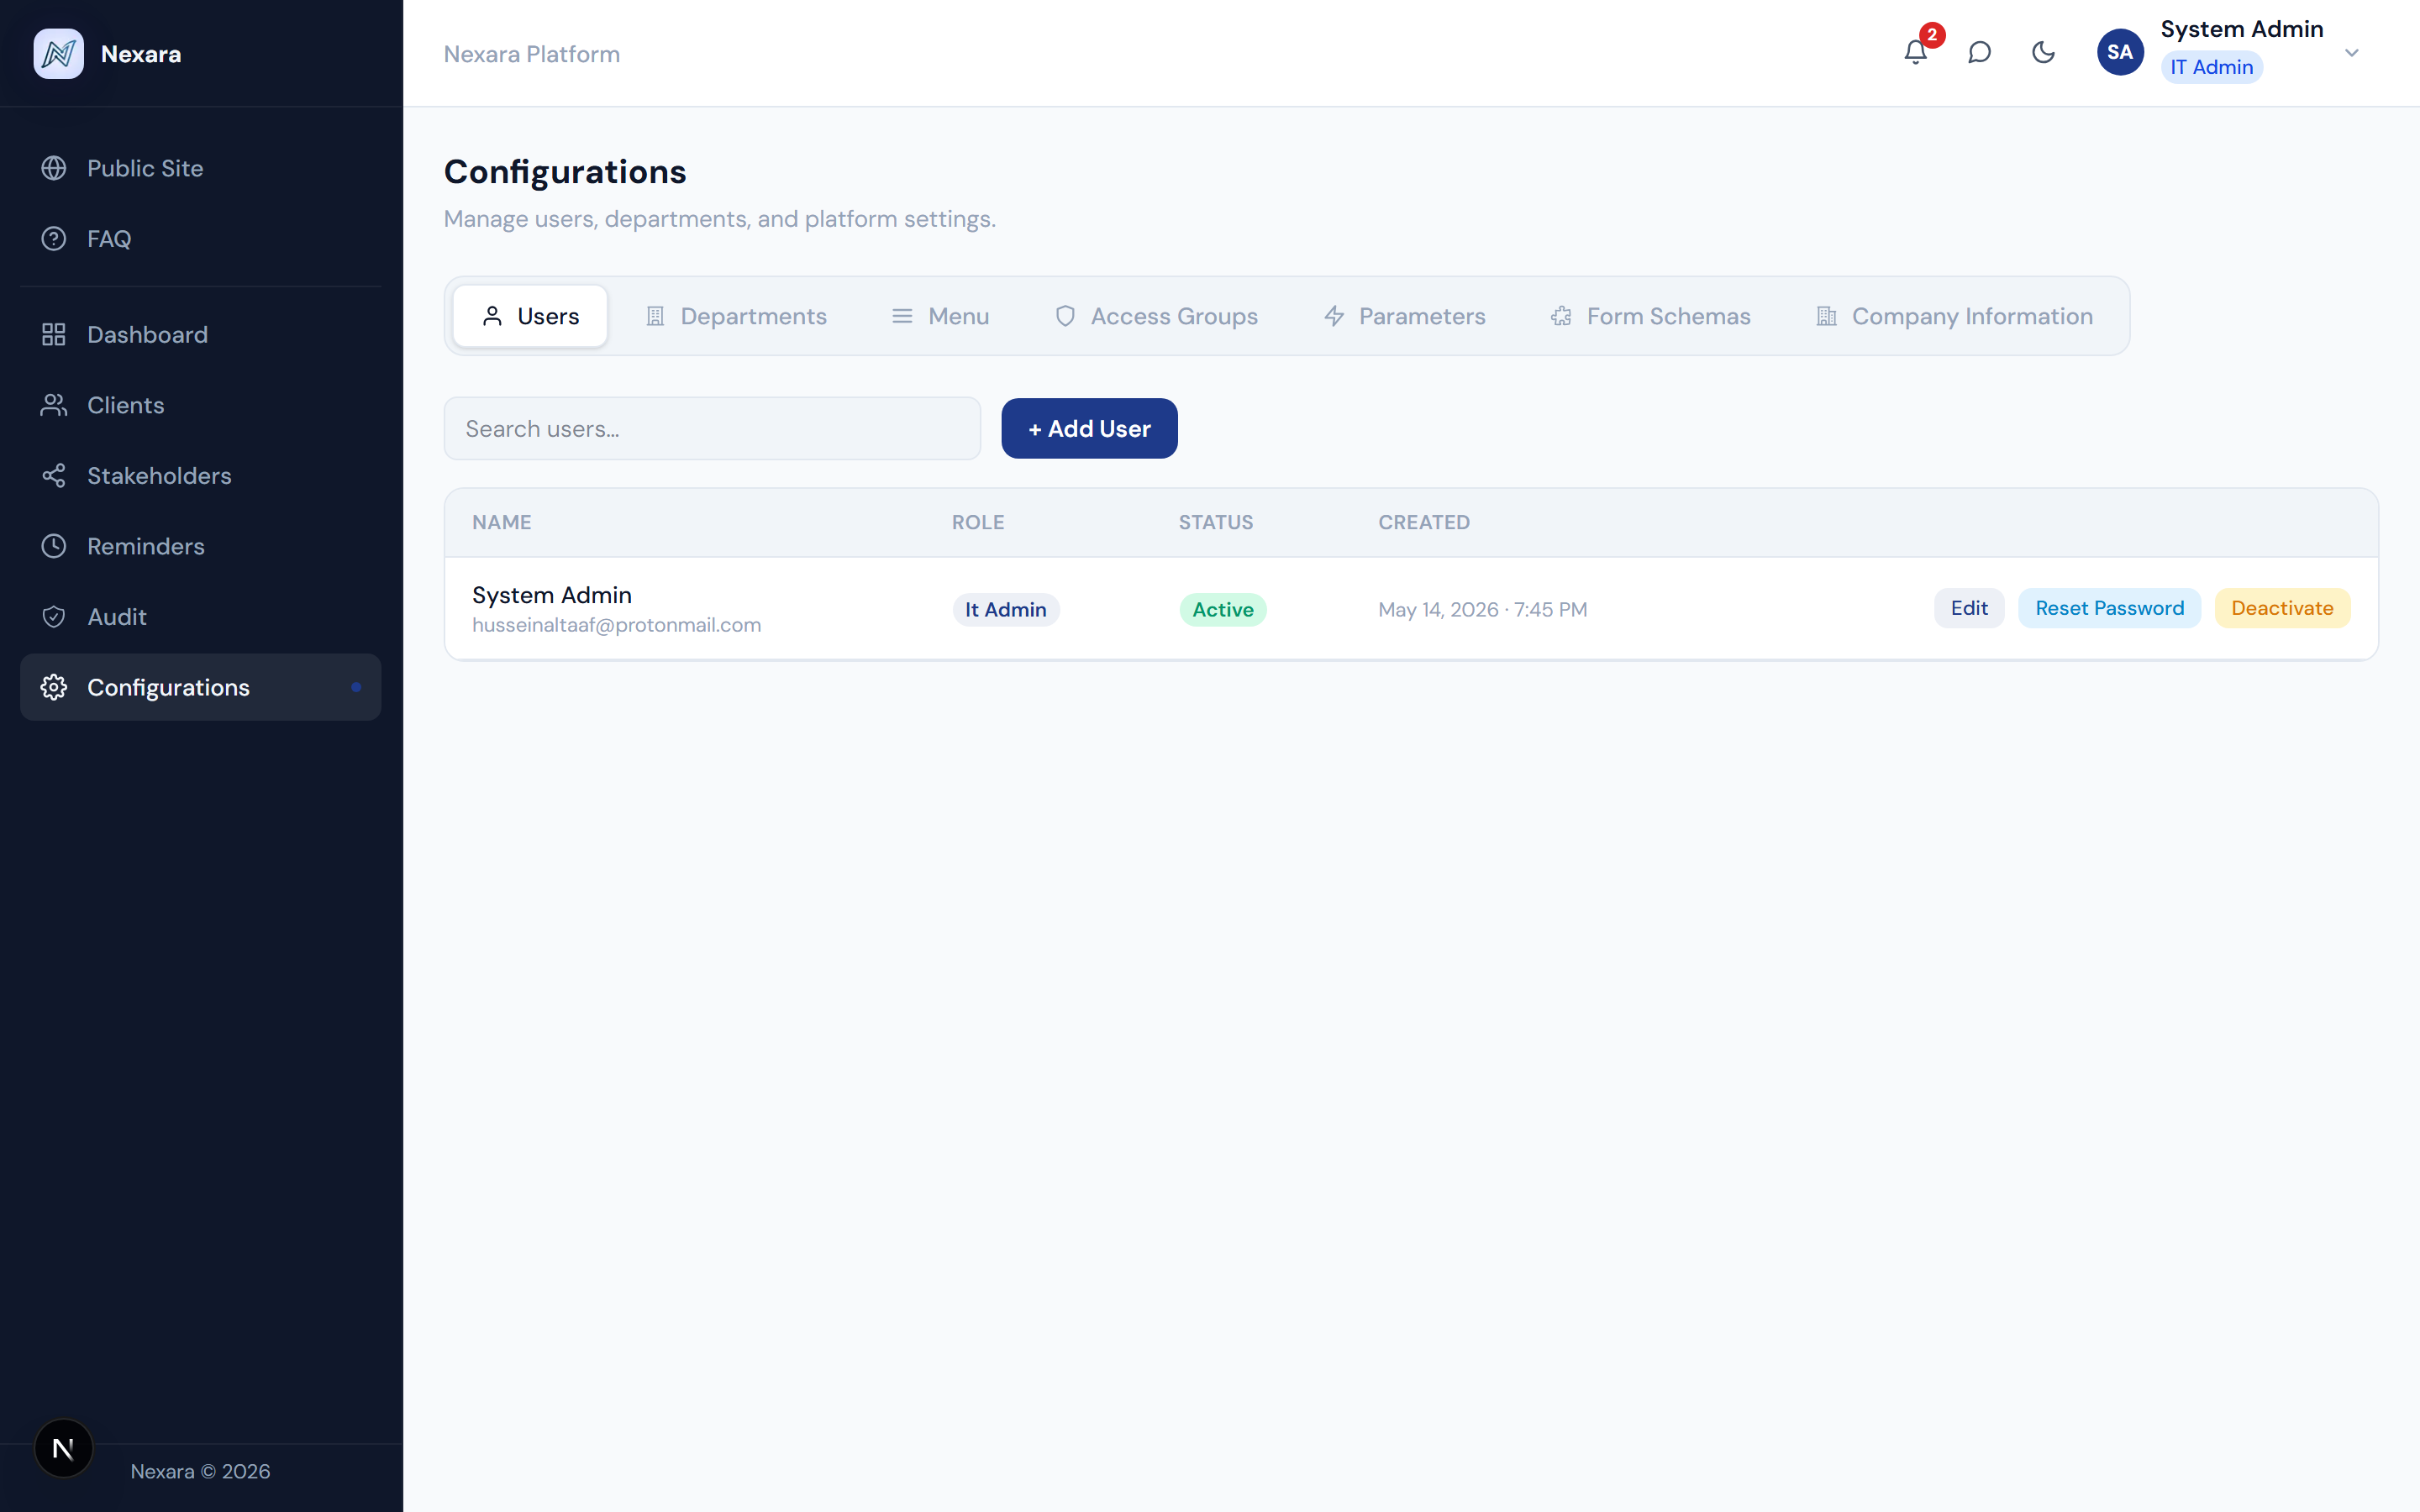Open FAQ in the sidebar
The image size is (2420, 1512).
pyautogui.click(x=201, y=239)
